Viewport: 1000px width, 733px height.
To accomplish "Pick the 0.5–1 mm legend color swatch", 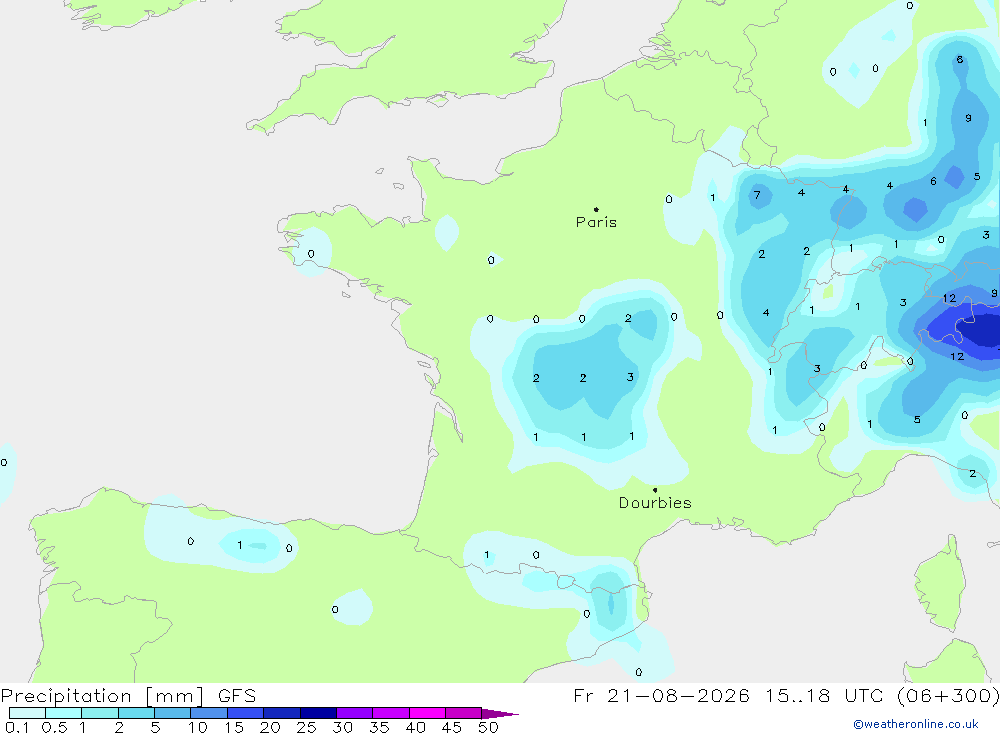I will click(63, 713).
